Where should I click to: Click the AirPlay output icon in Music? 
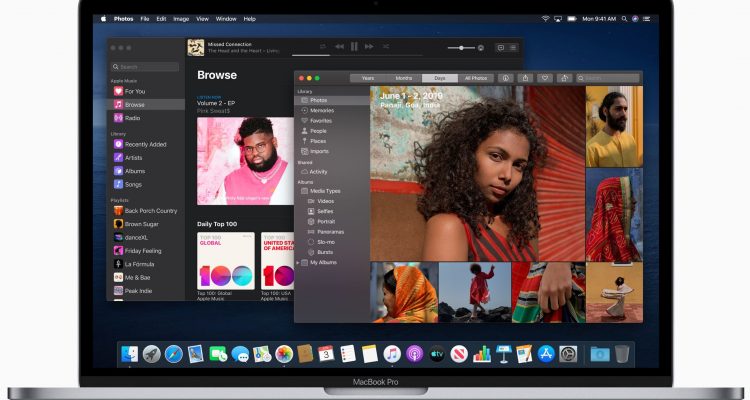481,48
